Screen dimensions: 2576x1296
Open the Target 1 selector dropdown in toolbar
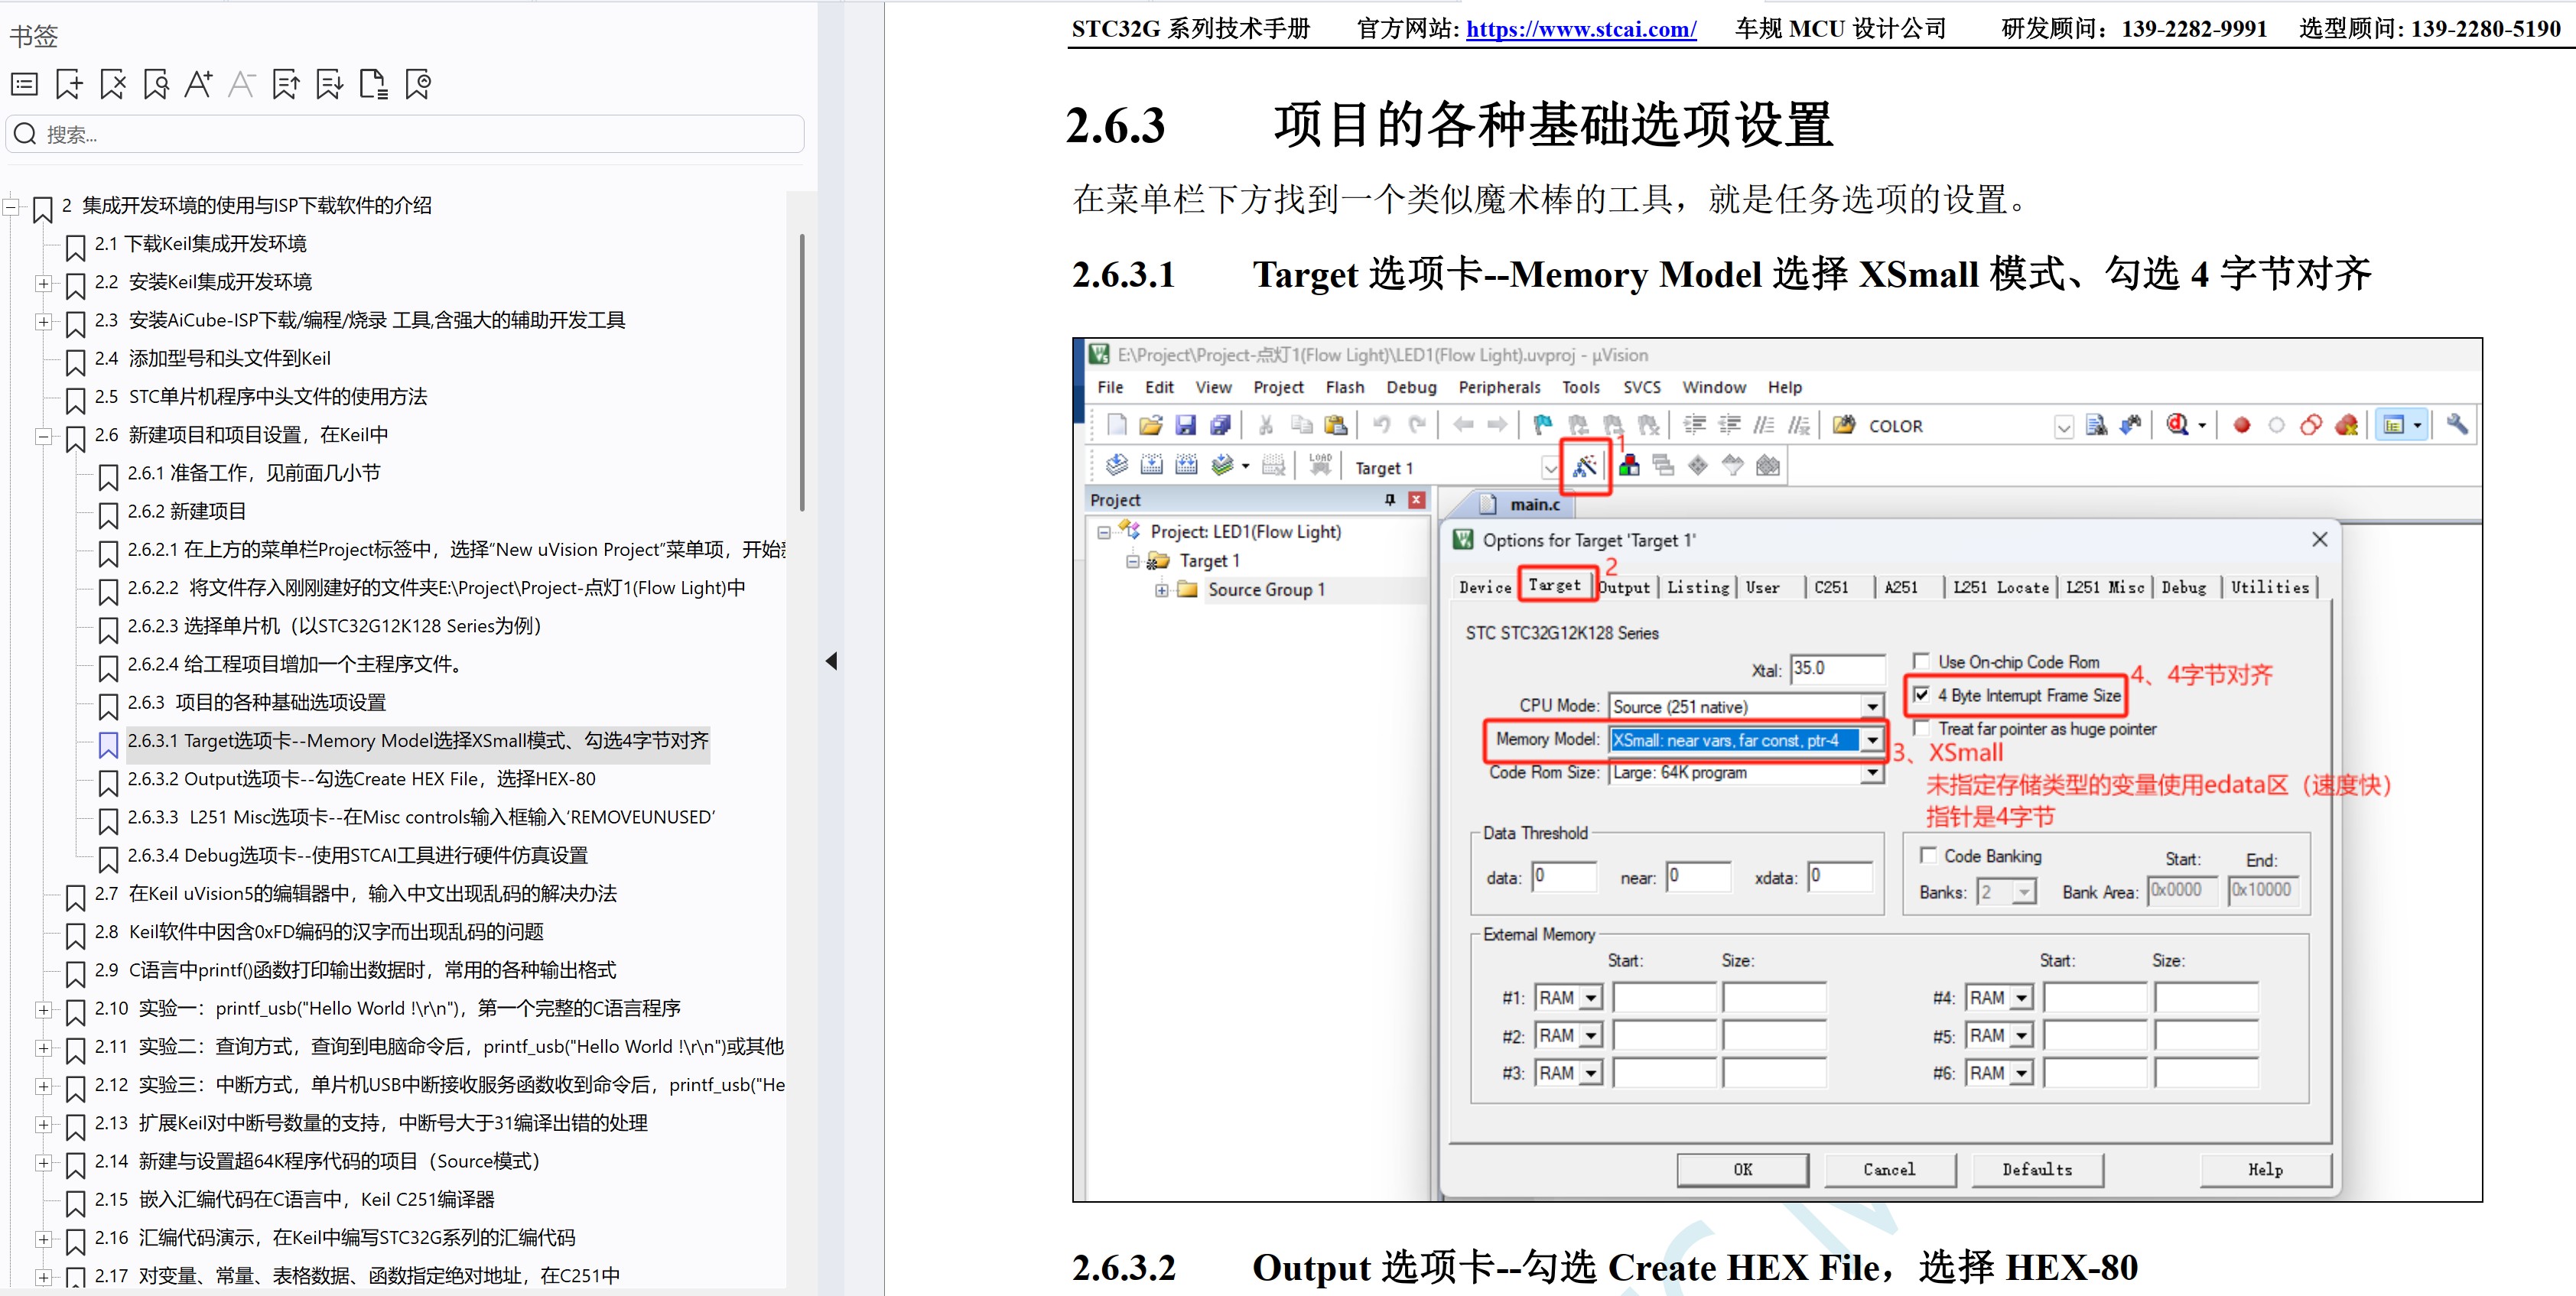(x=1550, y=467)
